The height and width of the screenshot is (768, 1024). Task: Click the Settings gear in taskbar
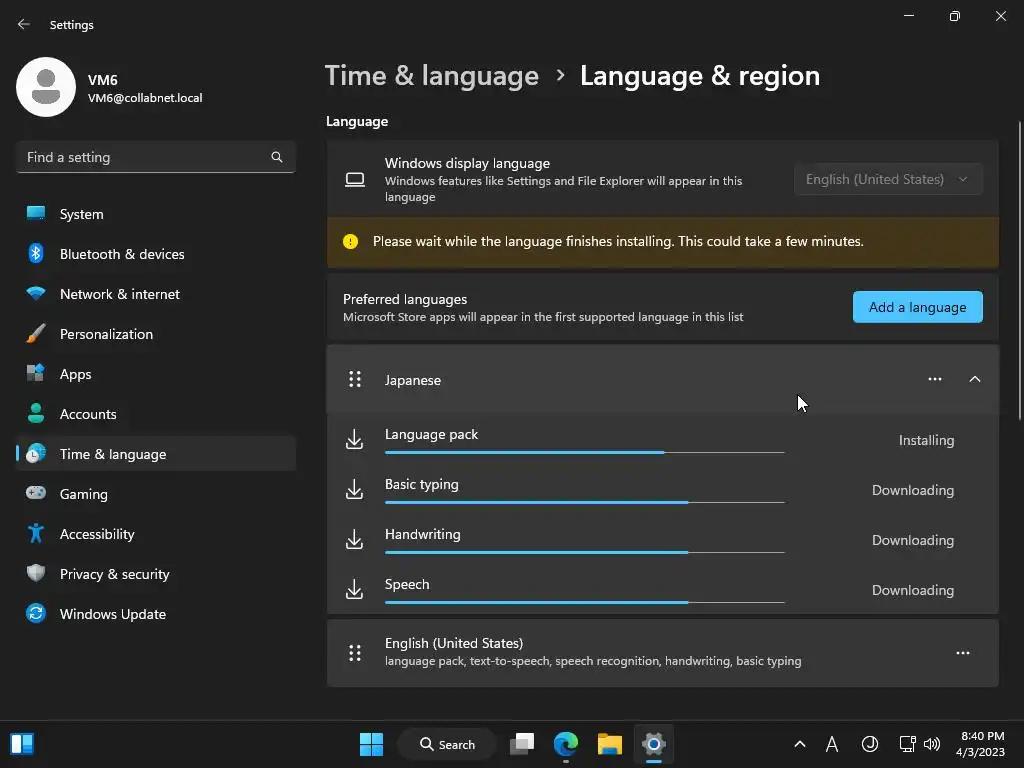coord(653,744)
